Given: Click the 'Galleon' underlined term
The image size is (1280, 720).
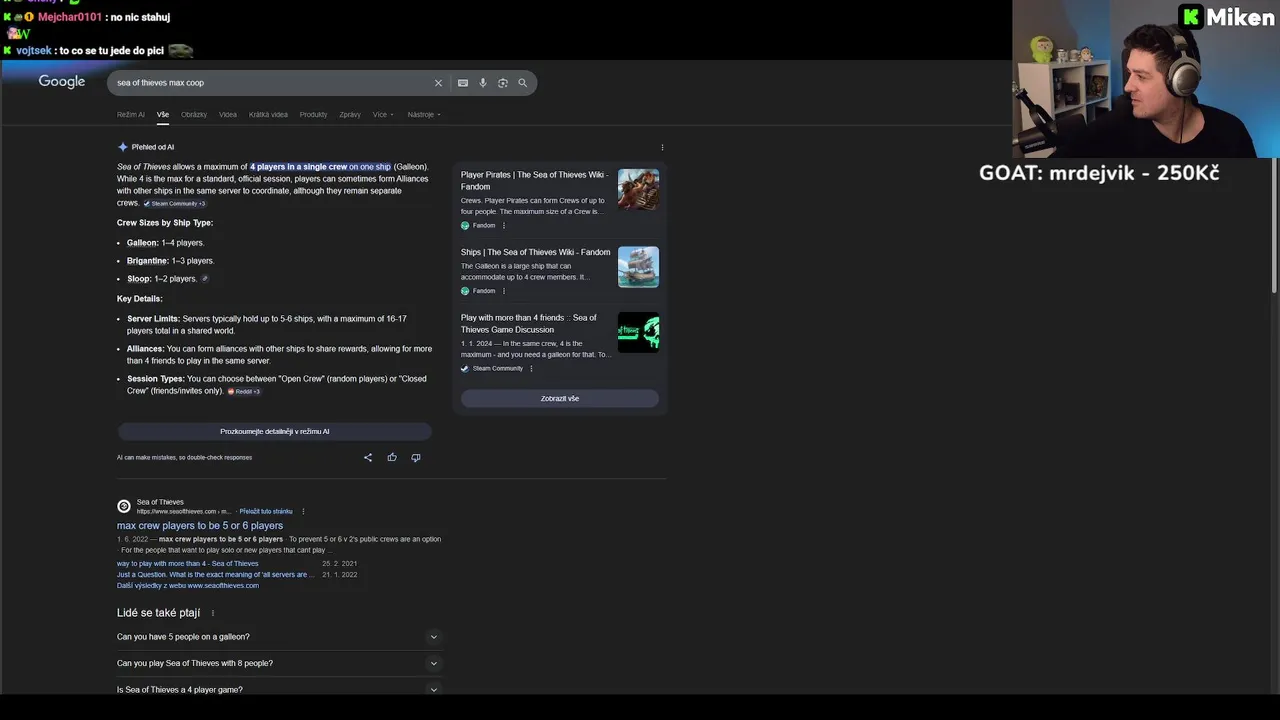Looking at the screenshot, I should click(142, 243).
